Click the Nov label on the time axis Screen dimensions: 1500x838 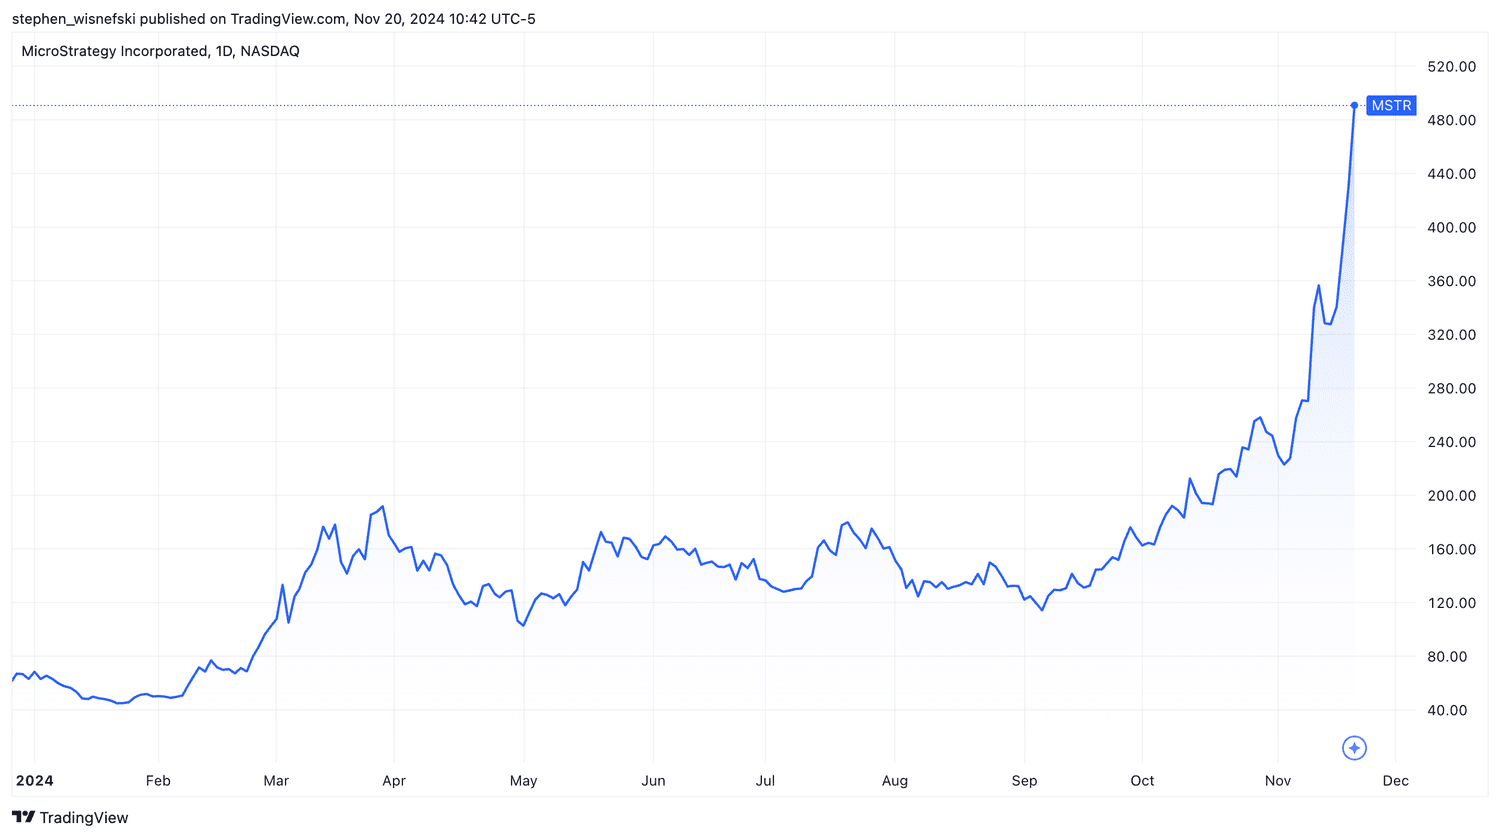(1278, 781)
